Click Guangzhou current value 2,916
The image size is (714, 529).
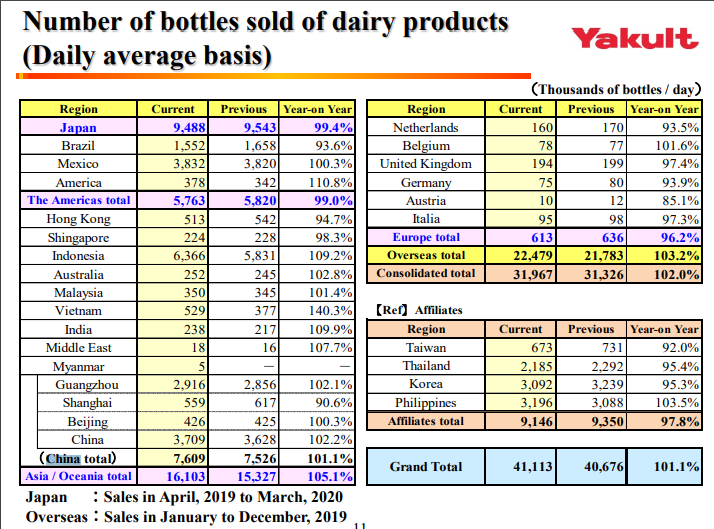click(x=173, y=385)
